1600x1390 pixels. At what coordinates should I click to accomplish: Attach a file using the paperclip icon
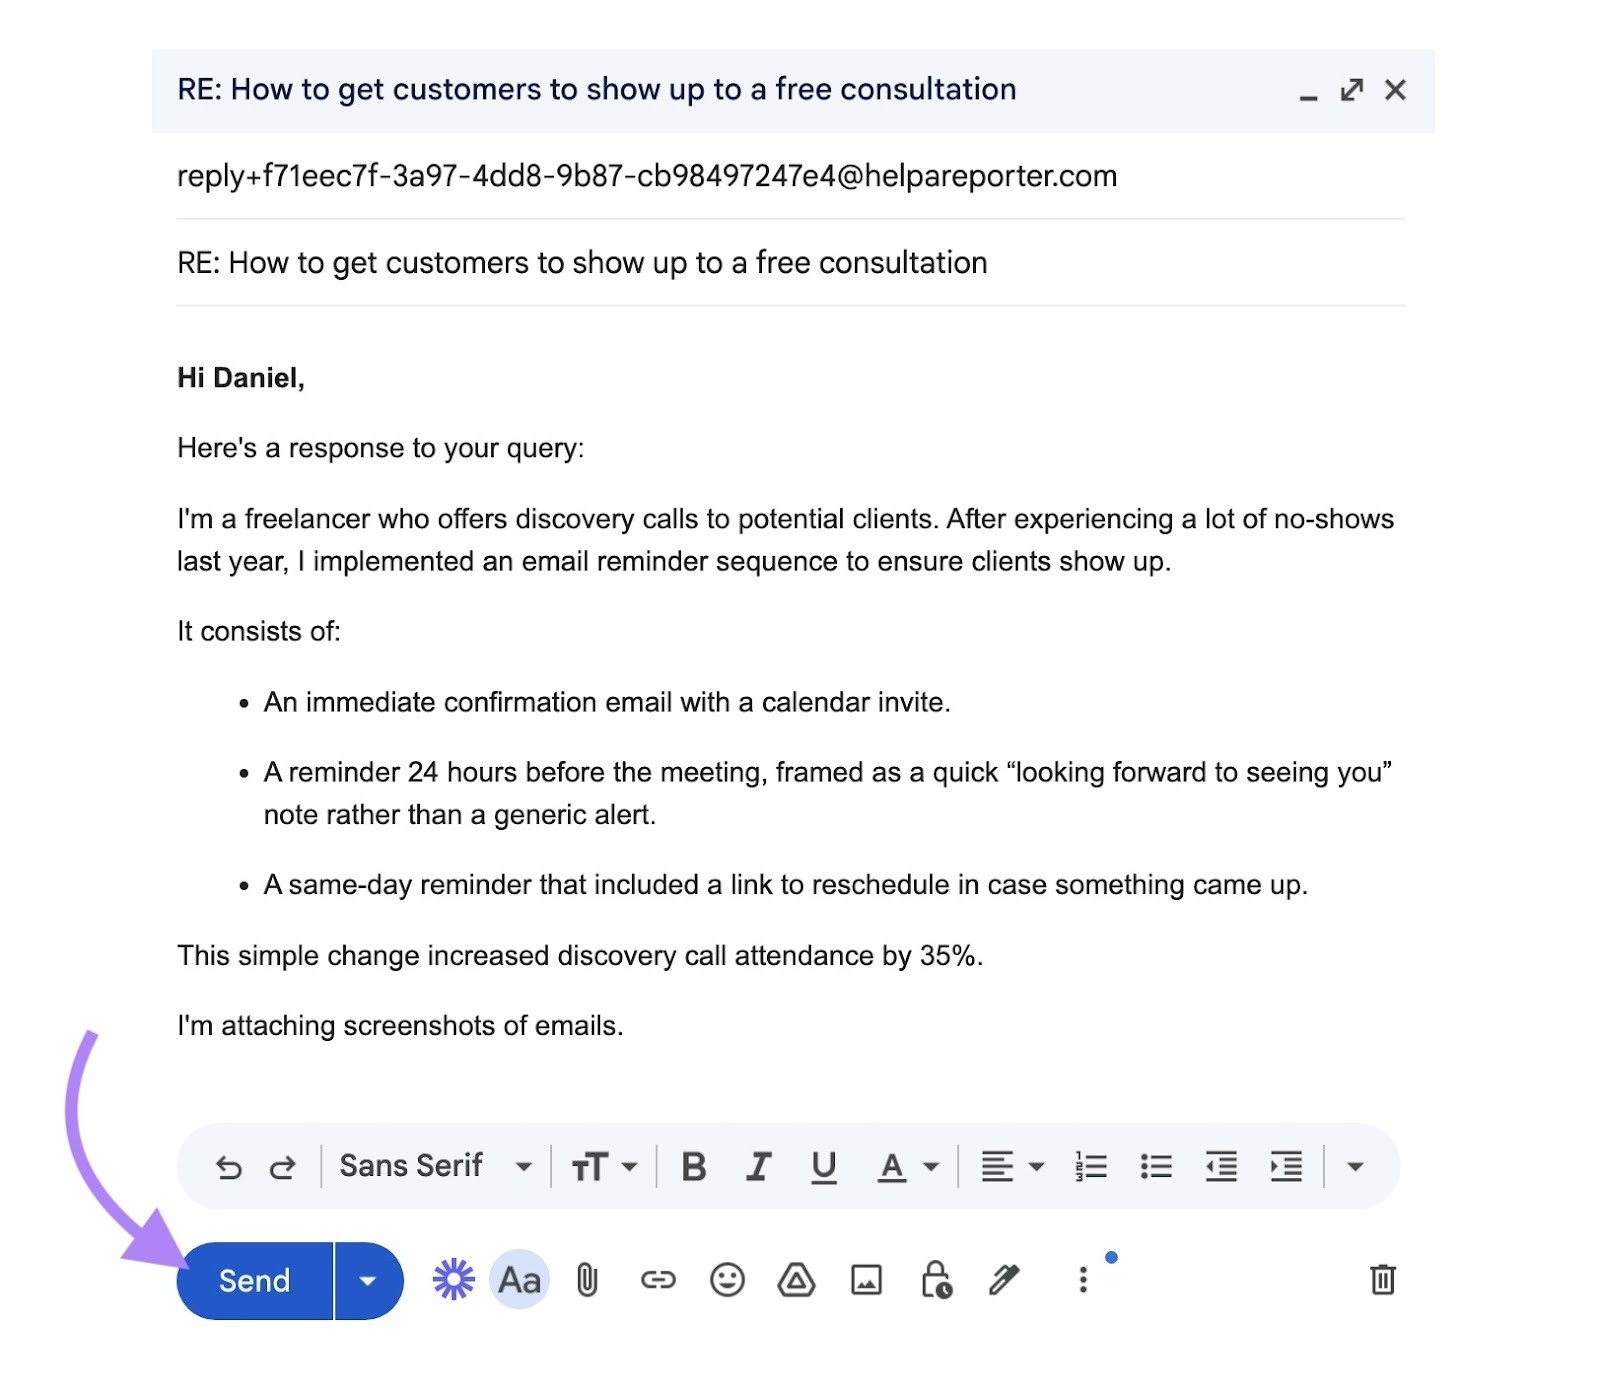point(587,1280)
